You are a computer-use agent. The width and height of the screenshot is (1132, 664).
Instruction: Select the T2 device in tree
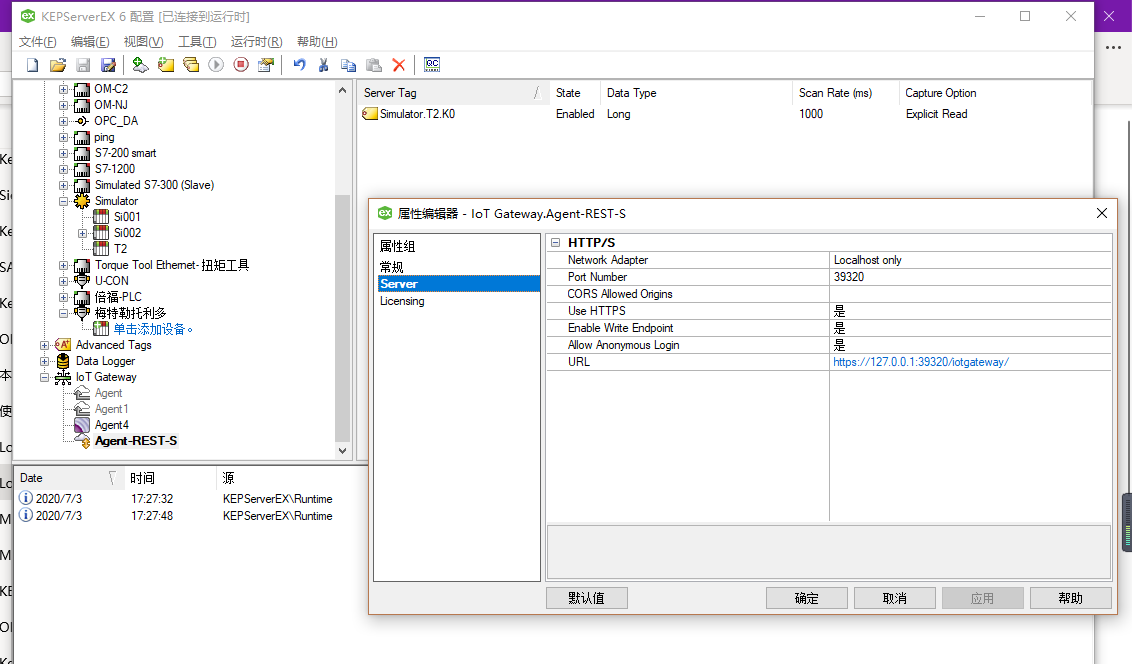pyautogui.click(x=121, y=249)
